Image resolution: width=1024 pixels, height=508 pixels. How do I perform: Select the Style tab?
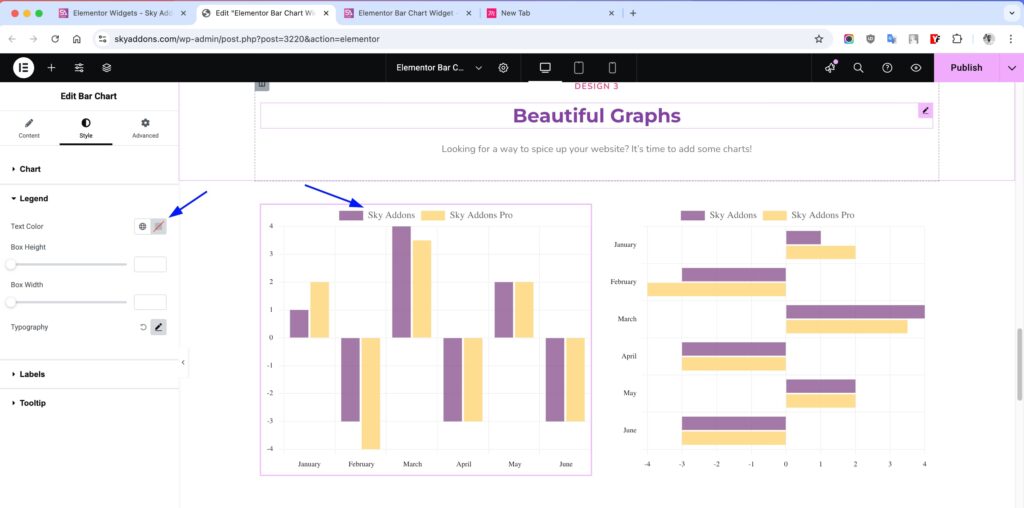pos(86,128)
